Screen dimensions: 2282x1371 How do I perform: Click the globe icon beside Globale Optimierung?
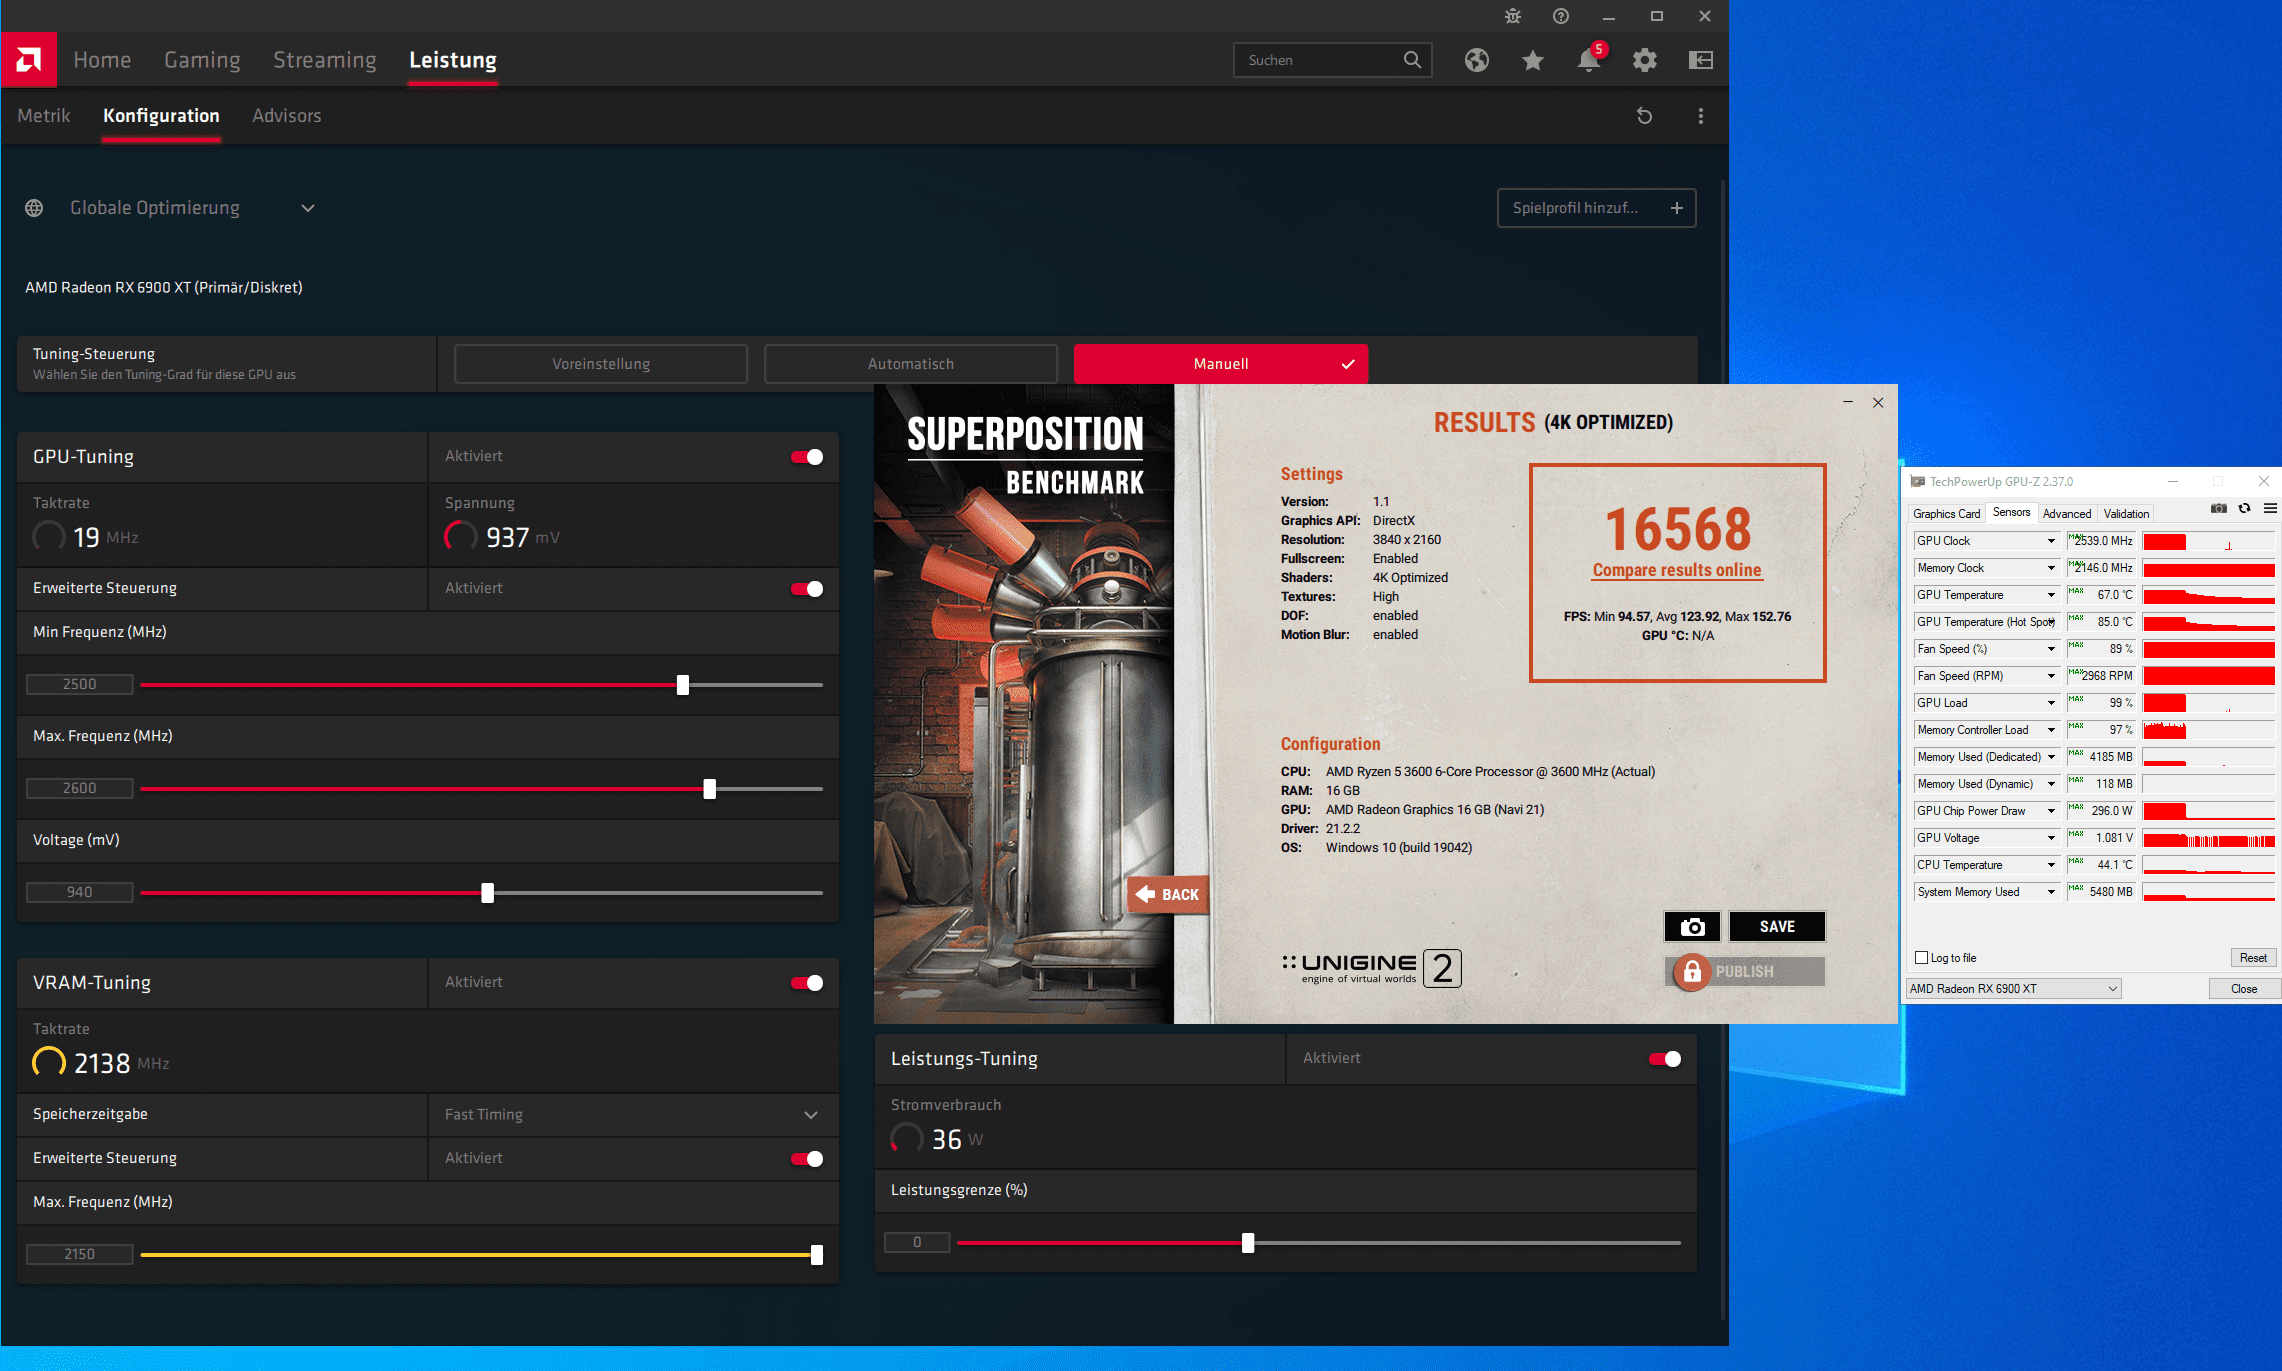point(34,208)
